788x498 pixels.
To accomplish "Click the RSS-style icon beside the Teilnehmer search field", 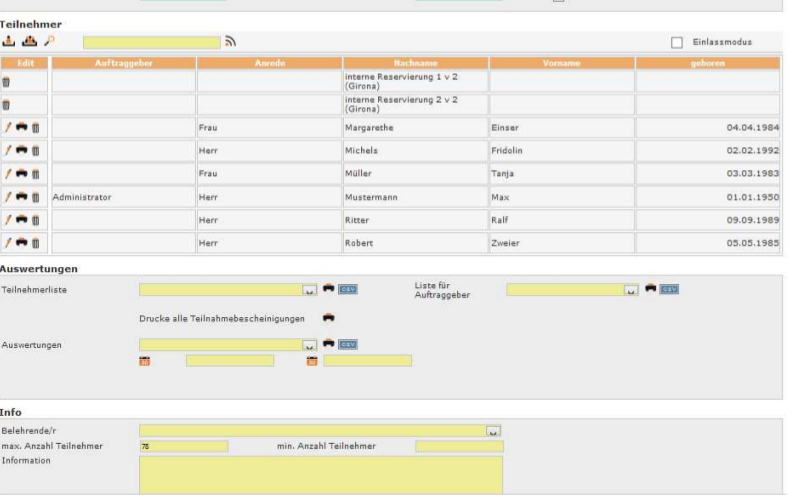I will [x=230, y=42].
